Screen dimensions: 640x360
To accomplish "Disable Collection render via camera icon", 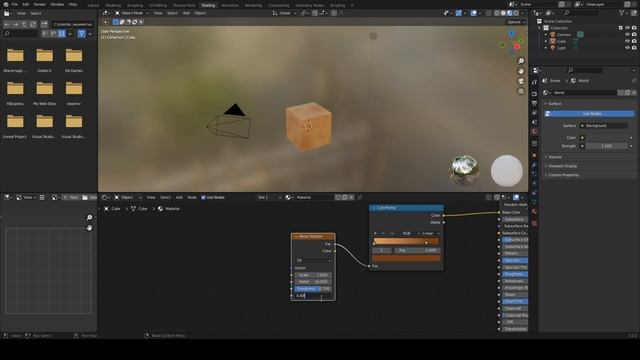I will pos(634,28).
